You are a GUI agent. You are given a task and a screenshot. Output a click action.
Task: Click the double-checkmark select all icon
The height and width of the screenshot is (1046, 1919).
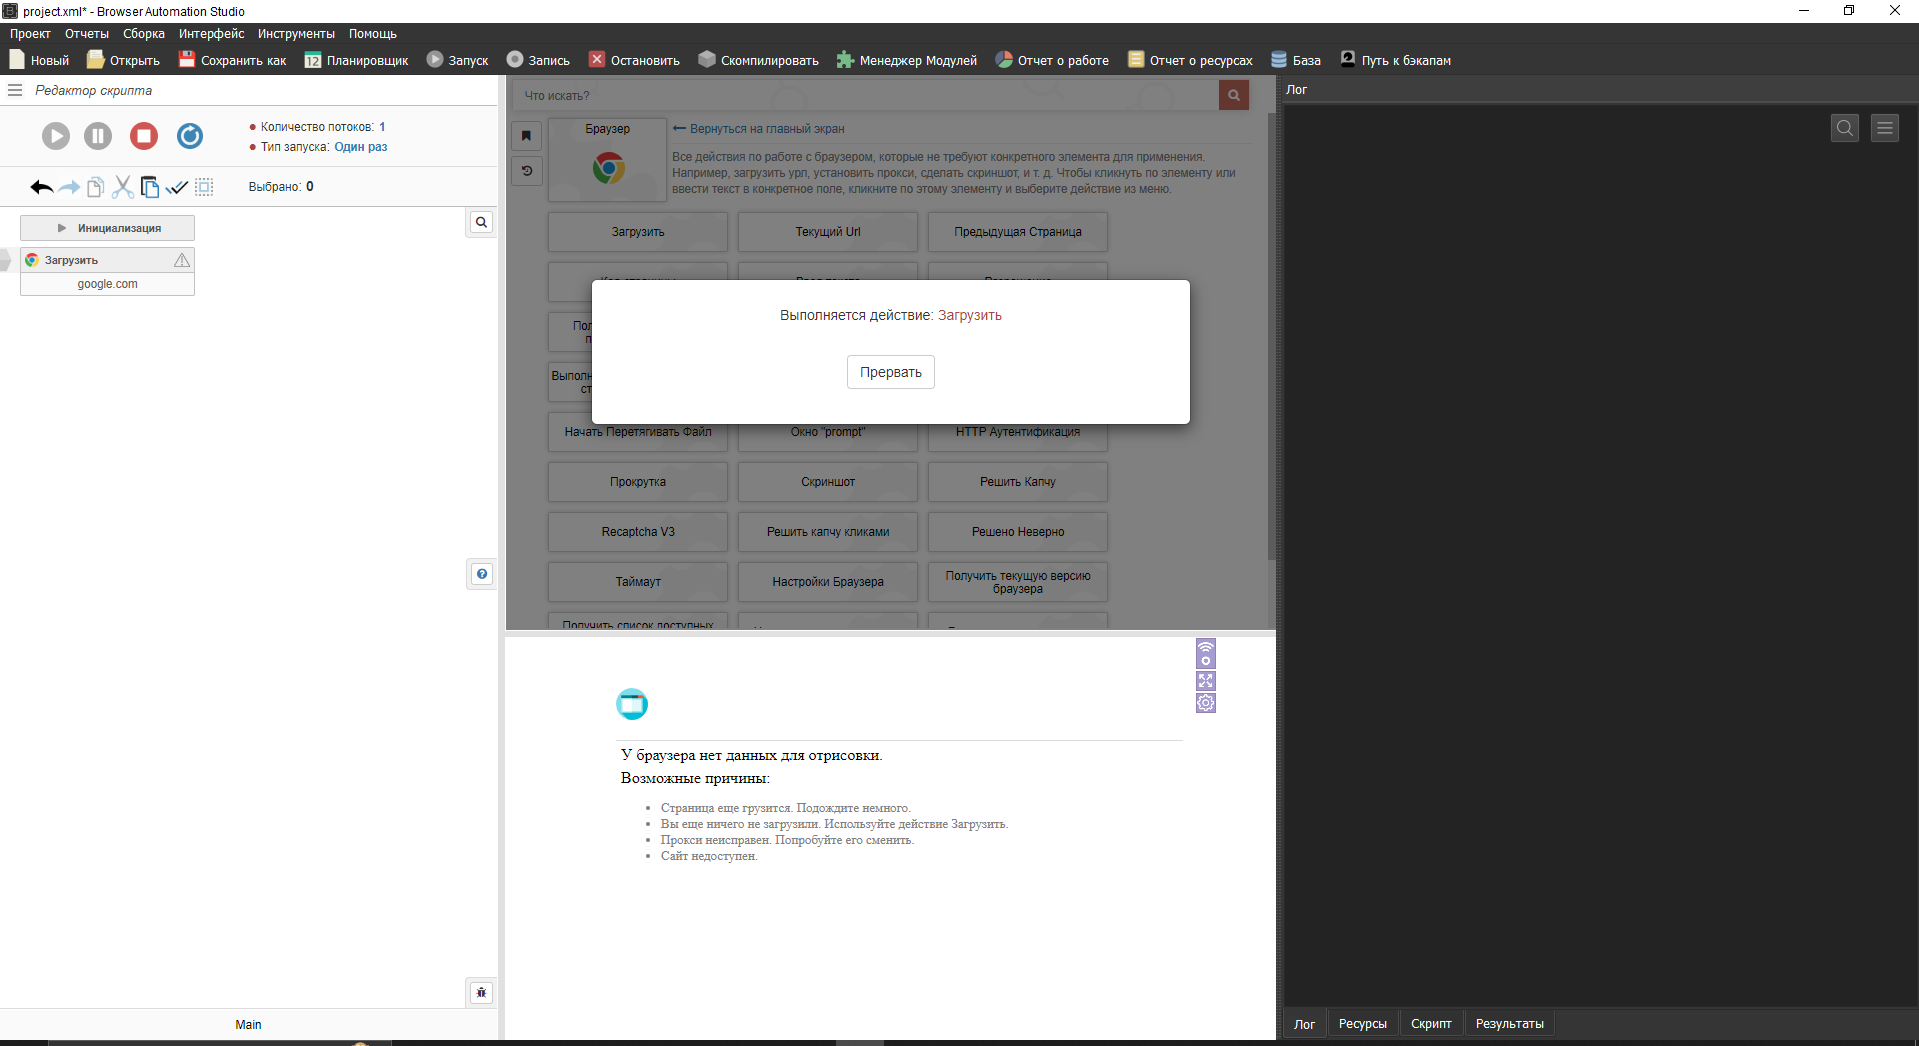[x=177, y=187]
